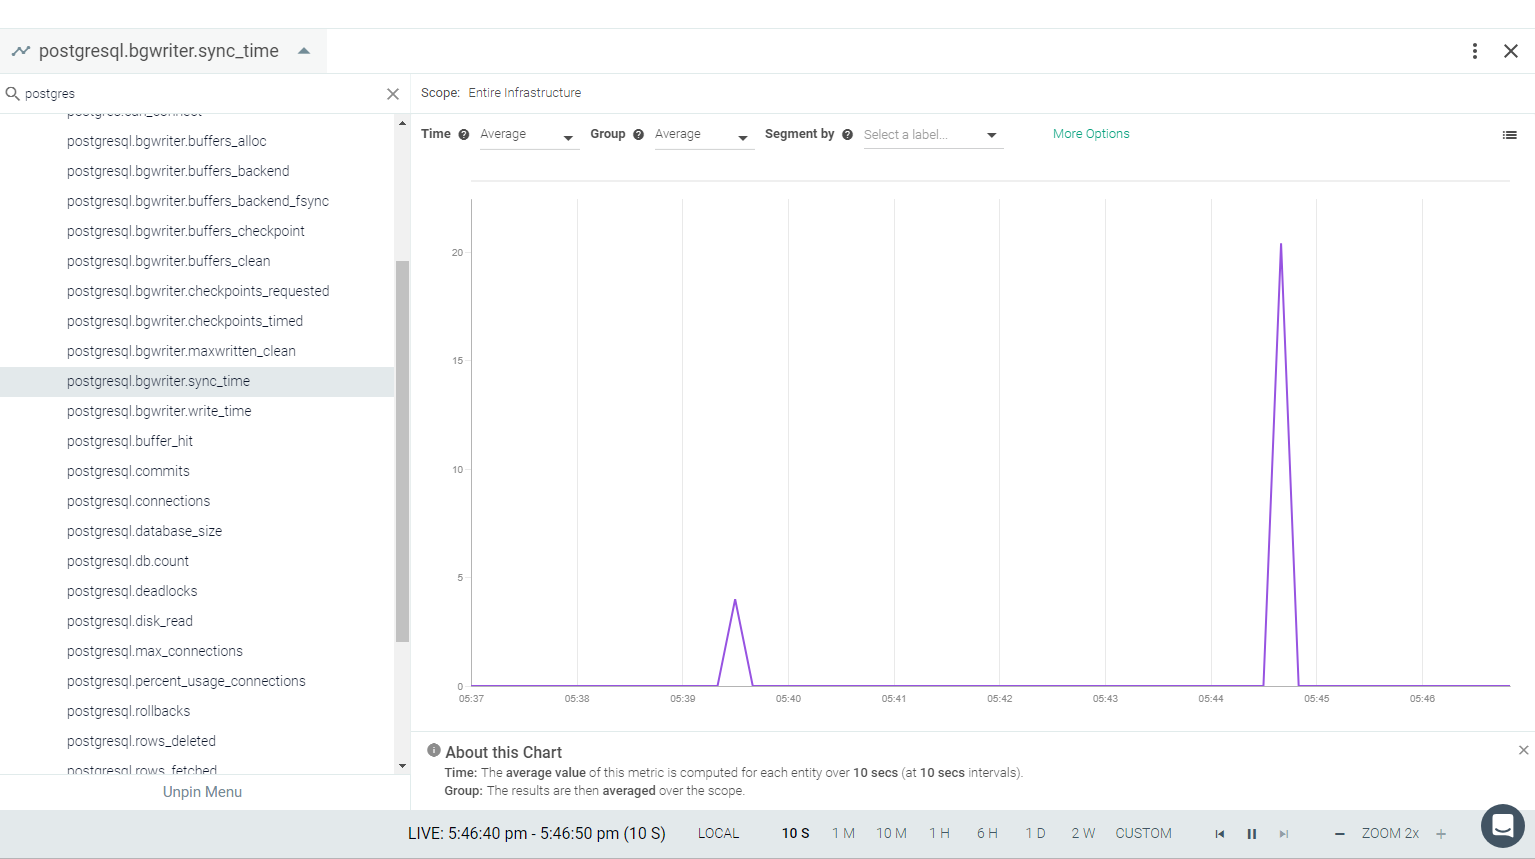The width and height of the screenshot is (1535, 859).
Task: Click the LOCAL timezone button
Action: pos(718,834)
